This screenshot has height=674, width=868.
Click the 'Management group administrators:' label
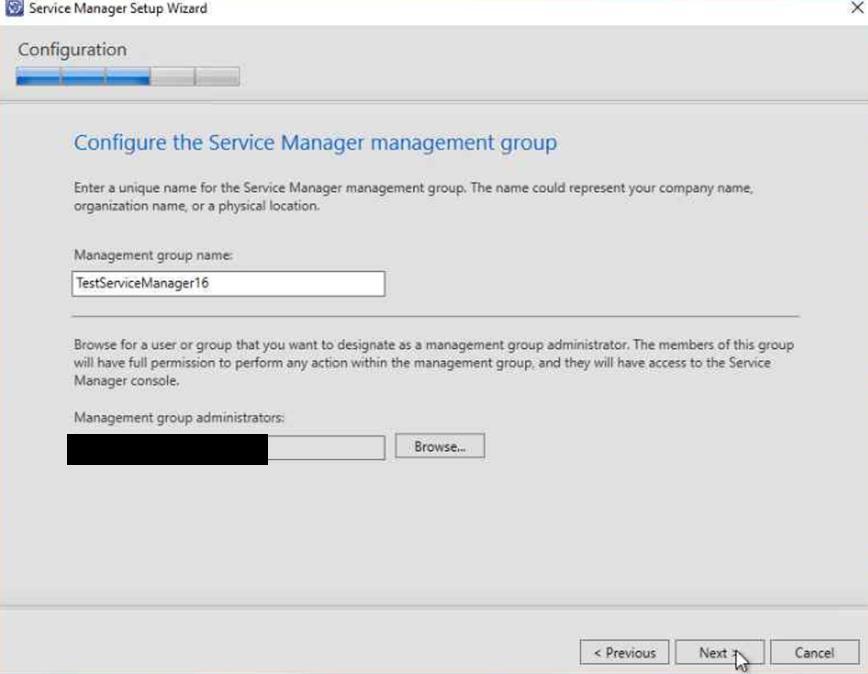click(179, 417)
